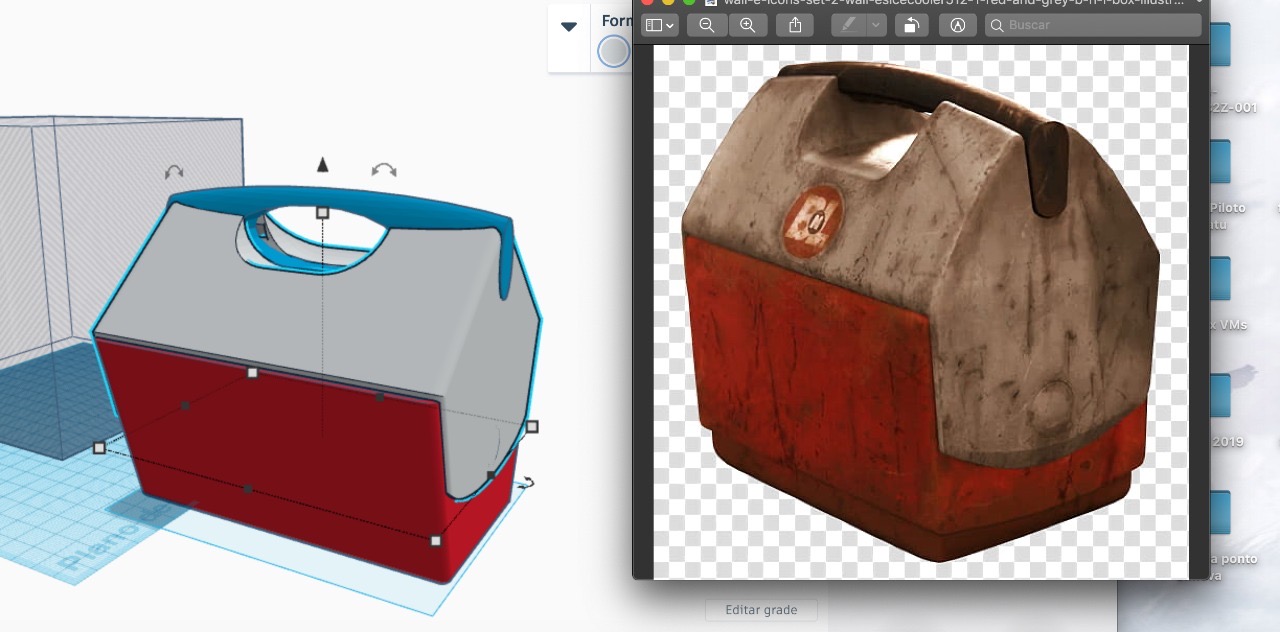Focus the Buscar search field in Preview
This screenshot has width=1280, height=632.
(x=1093, y=25)
